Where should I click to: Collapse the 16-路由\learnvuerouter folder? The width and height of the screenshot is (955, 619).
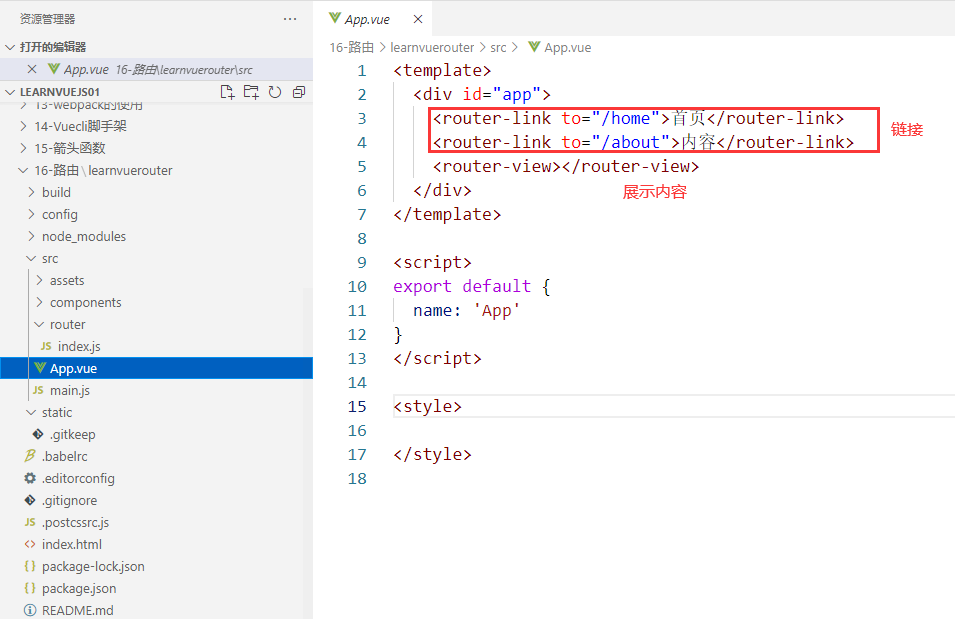pyautogui.click(x=23, y=170)
